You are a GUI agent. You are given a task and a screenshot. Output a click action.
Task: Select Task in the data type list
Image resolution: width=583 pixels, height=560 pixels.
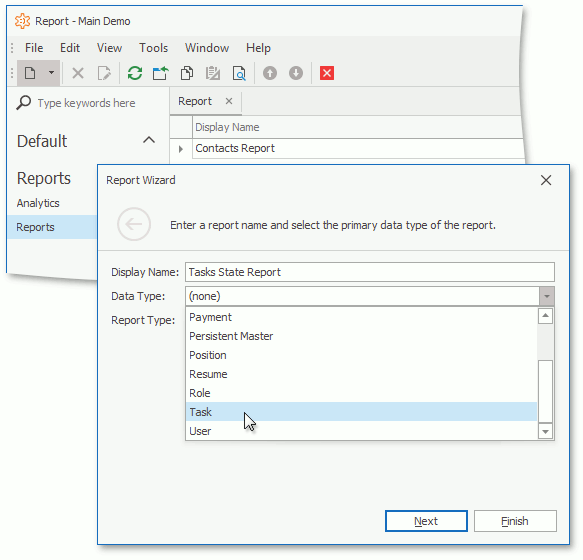click(x=361, y=412)
